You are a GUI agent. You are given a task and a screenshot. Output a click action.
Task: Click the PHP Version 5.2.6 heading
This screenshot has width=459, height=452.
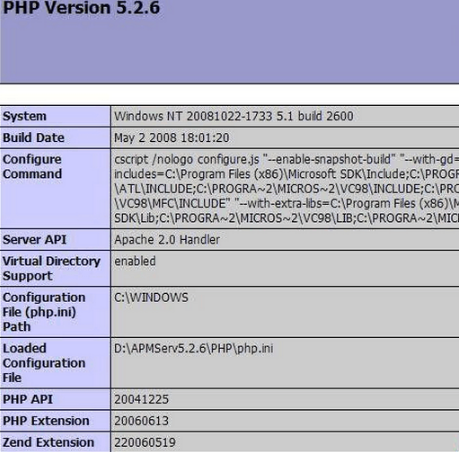(x=81, y=8)
